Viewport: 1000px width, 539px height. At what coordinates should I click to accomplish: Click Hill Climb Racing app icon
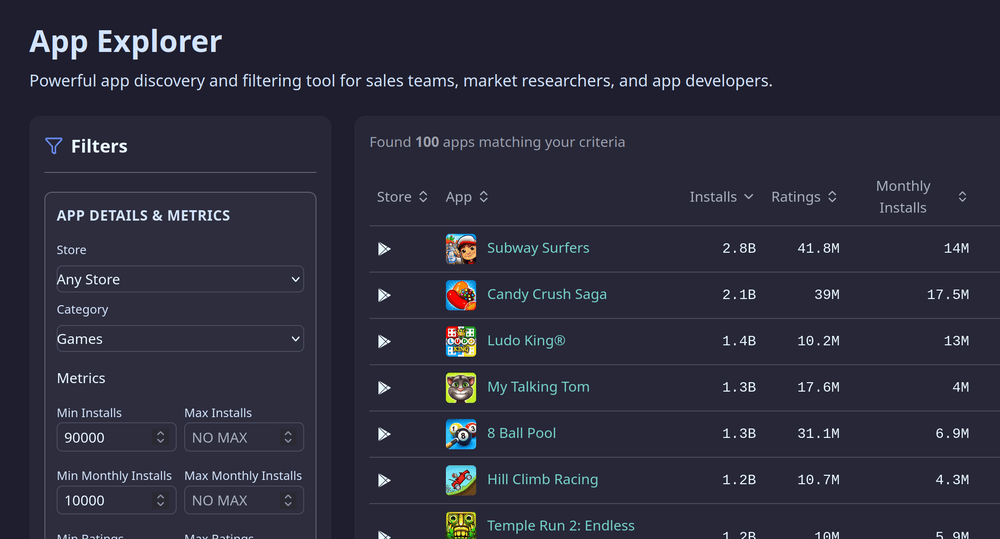click(x=460, y=480)
